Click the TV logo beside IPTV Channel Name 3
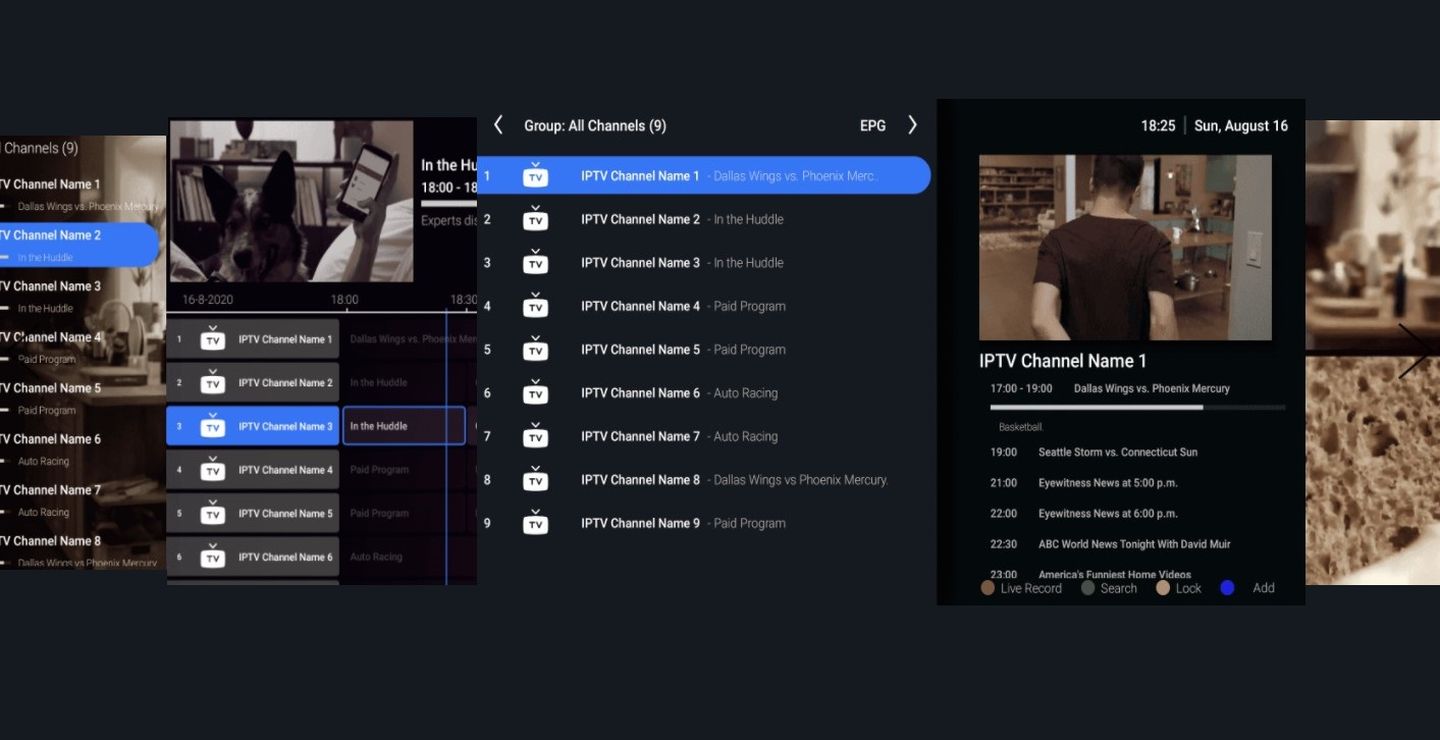The height and width of the screenshot is (740, 1440). point(536,262)
